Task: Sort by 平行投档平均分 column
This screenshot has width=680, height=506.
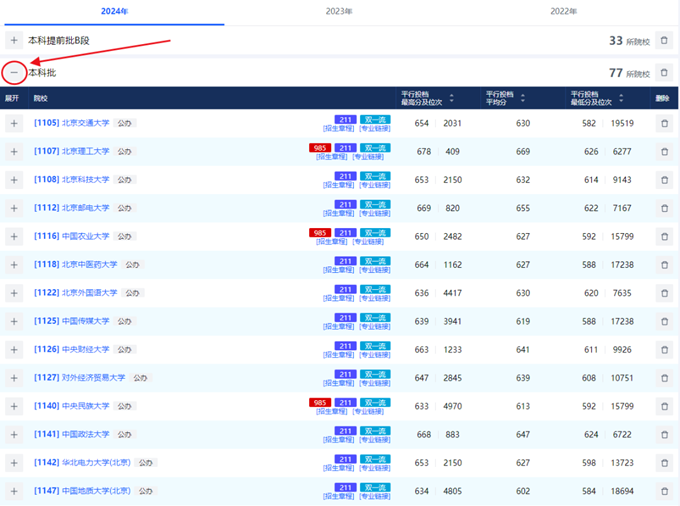Action: pos(523,98)
